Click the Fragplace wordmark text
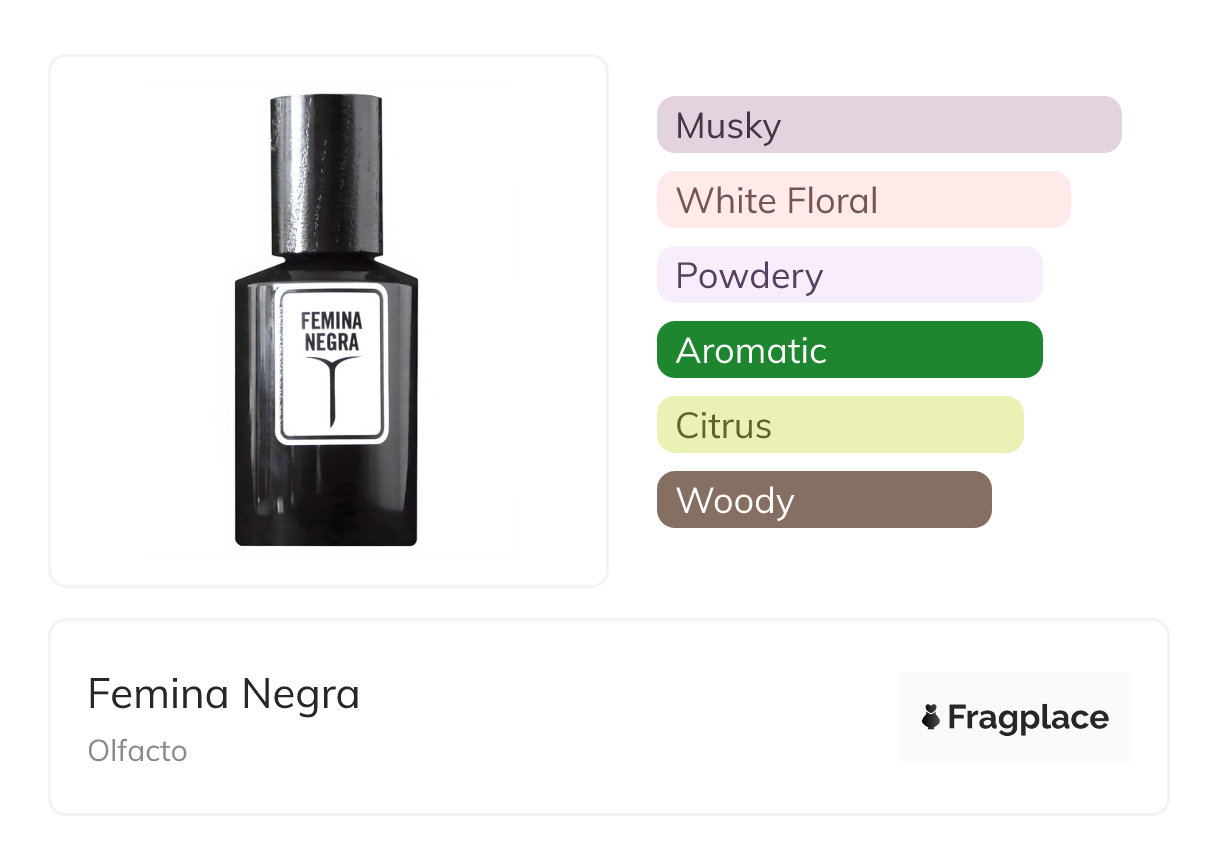Viewport: 1218px width, 864px height. [x=1028, y=718]
